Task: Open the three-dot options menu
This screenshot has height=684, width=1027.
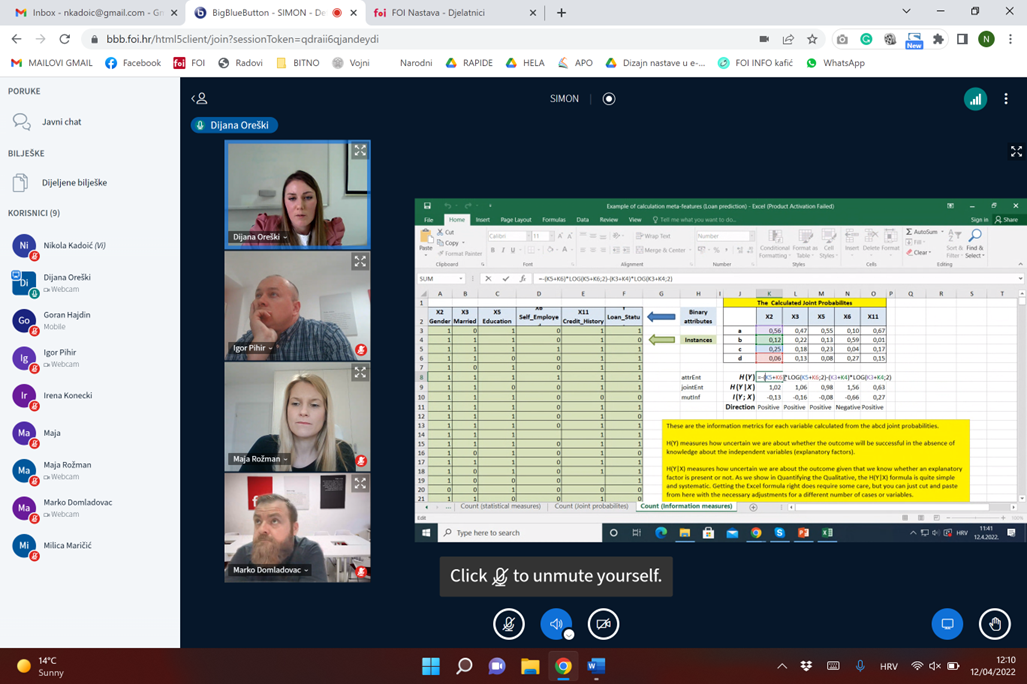Action: coord(1006,99)
